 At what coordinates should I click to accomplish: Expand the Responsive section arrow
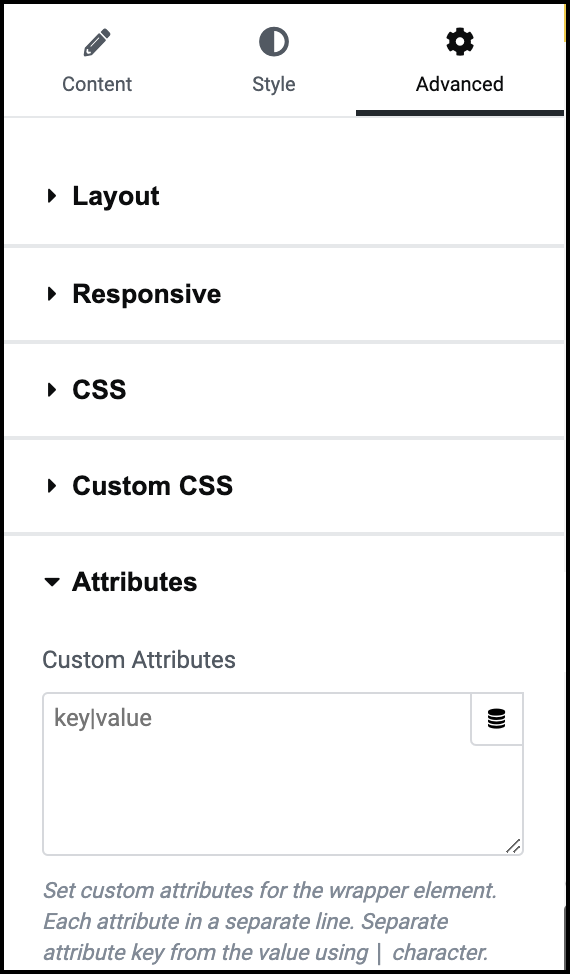click(52, 294)
